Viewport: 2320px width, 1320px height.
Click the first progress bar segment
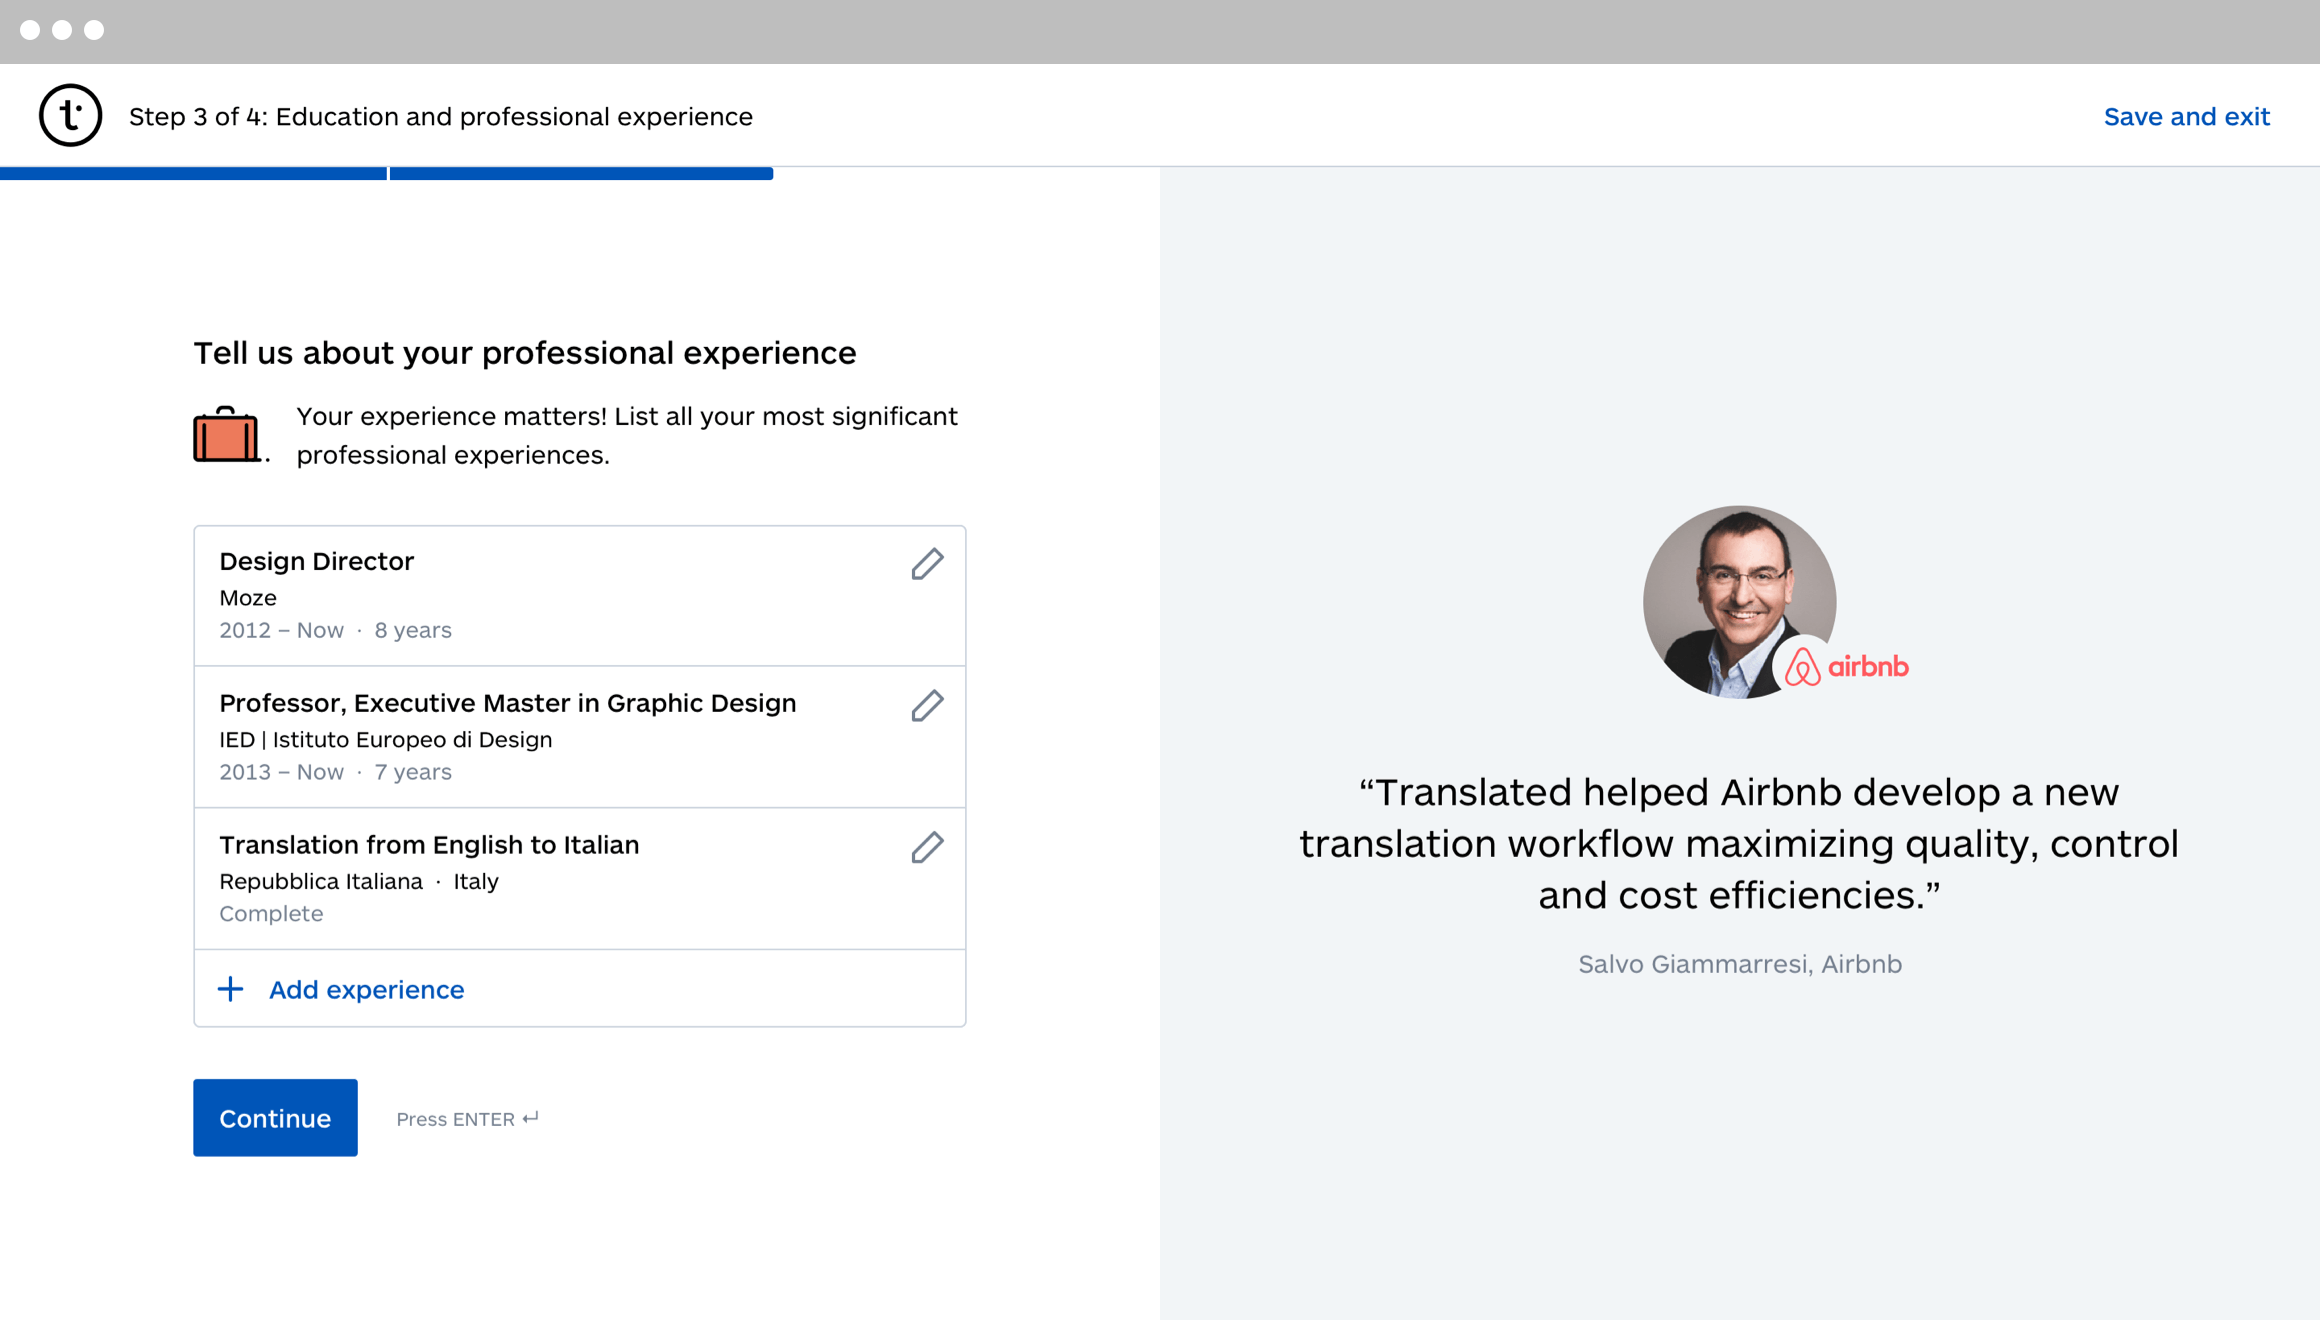tap(193, 174)
